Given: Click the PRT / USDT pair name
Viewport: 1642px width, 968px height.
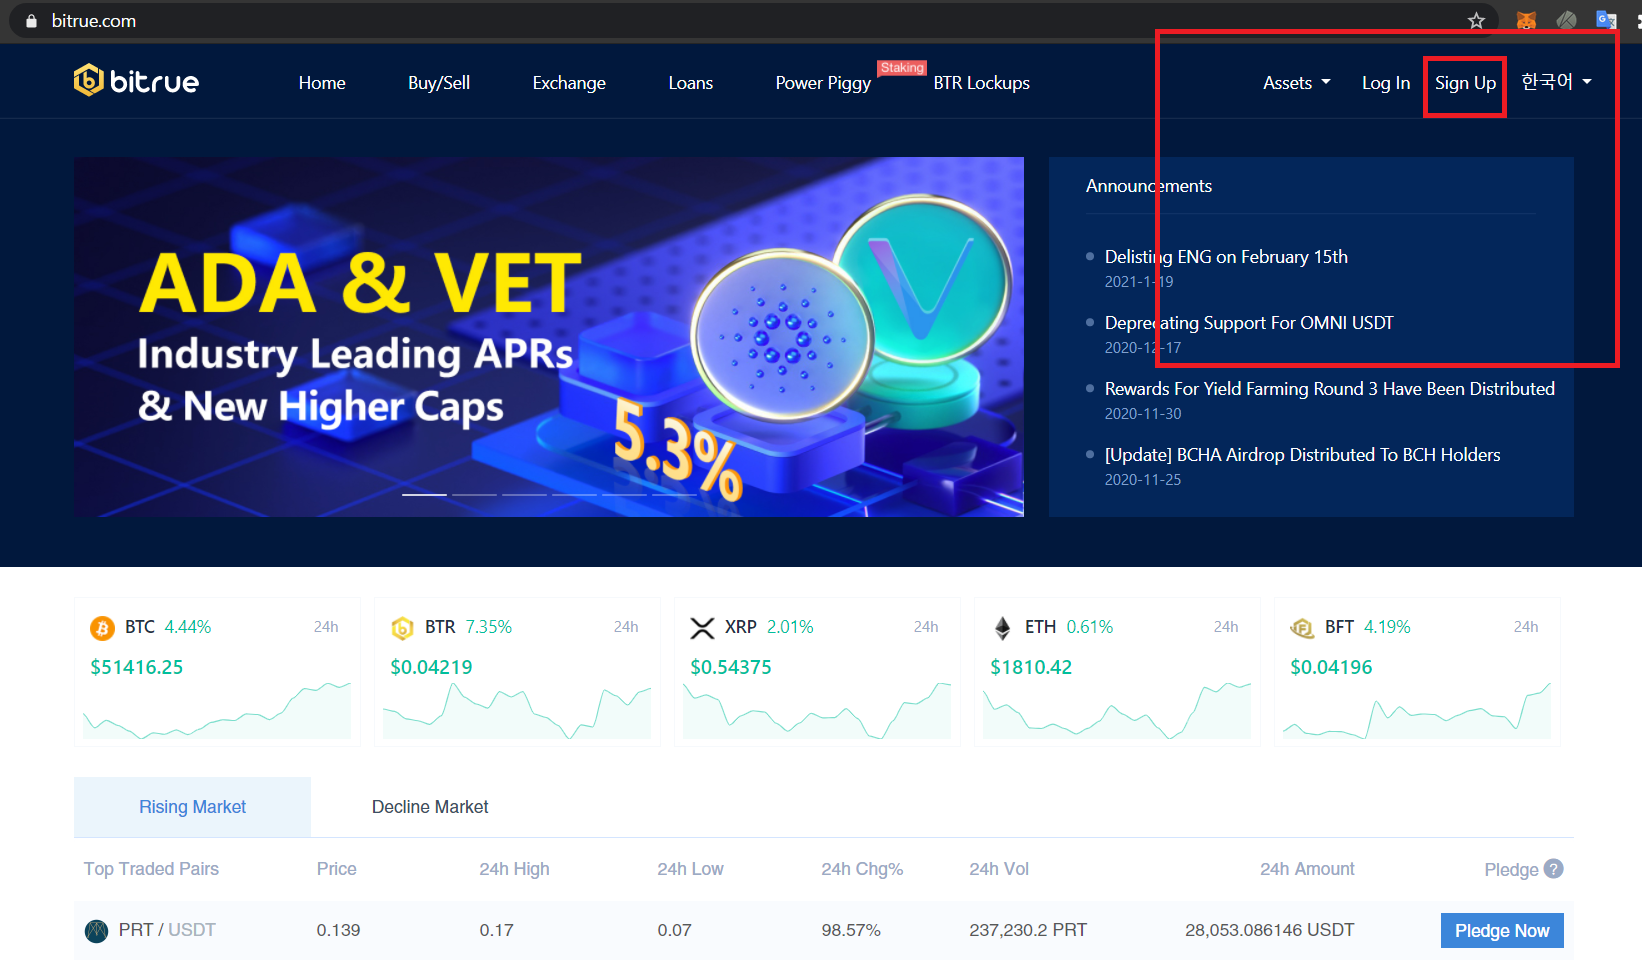Looking at the screenshot, I should [167, 930].
